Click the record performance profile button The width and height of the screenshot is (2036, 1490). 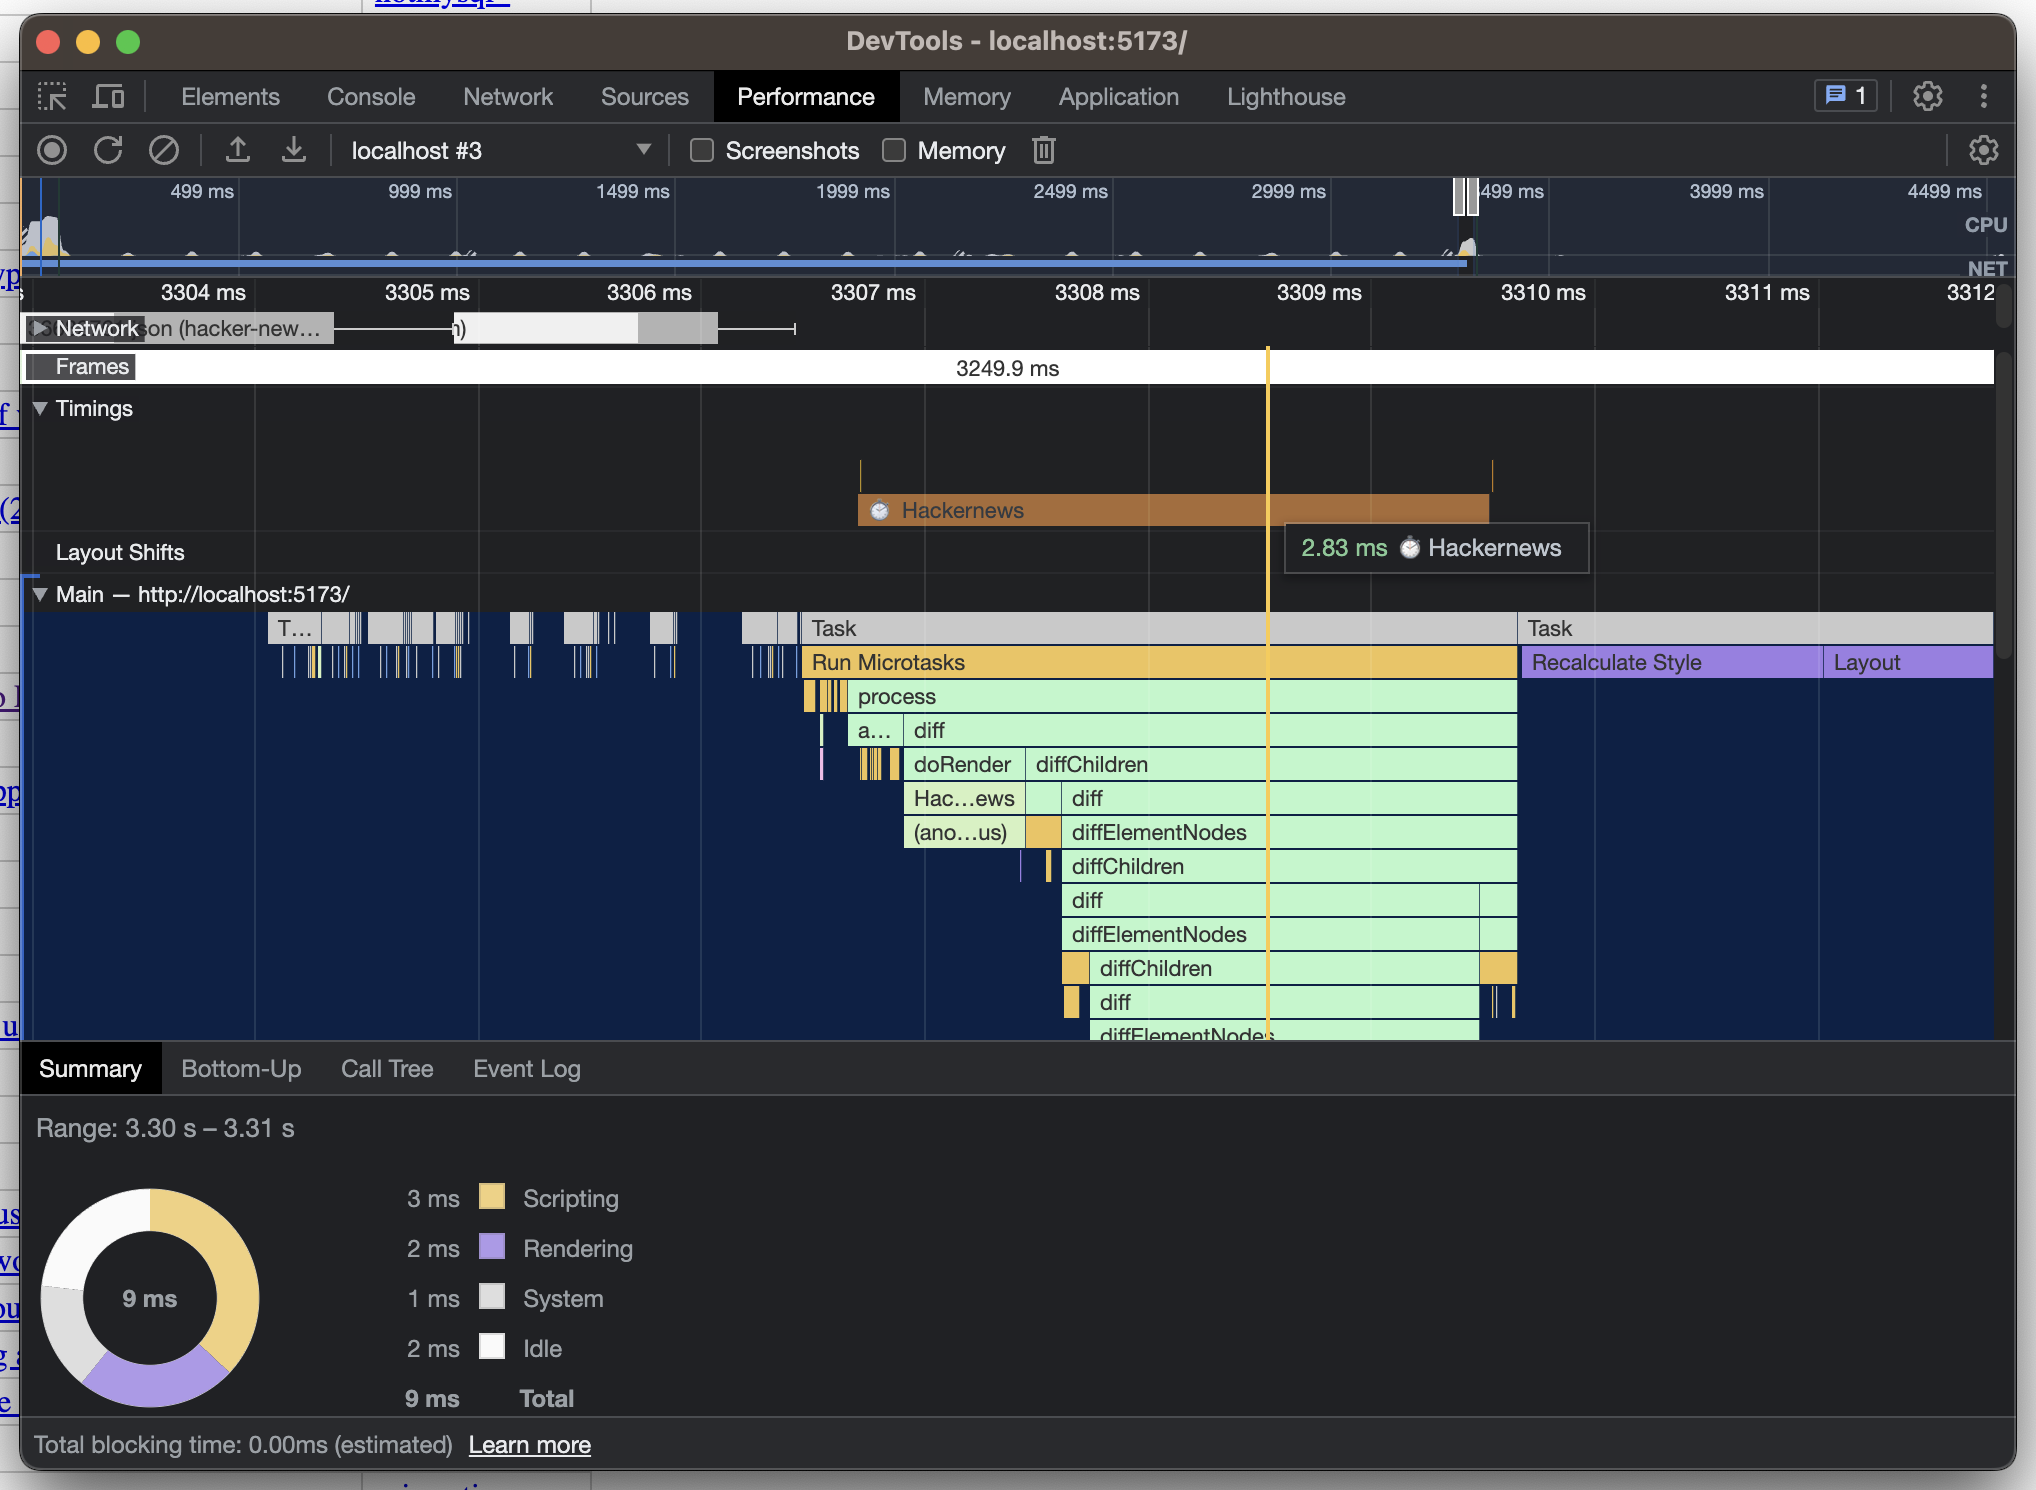tap(52, 151)
